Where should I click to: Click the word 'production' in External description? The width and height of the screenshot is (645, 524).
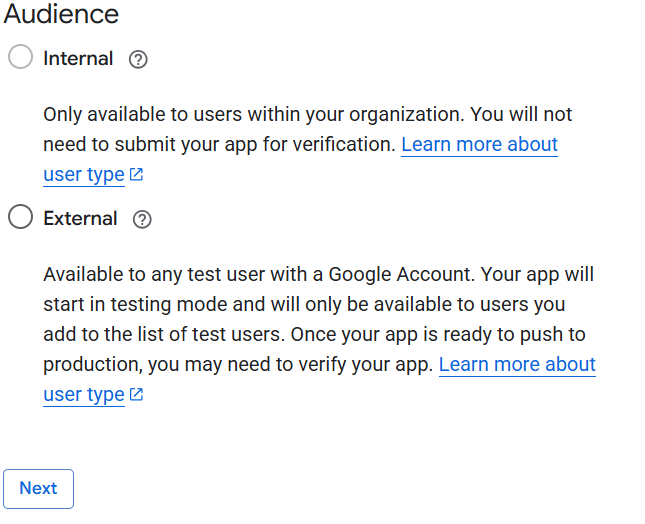coord(91,365)
